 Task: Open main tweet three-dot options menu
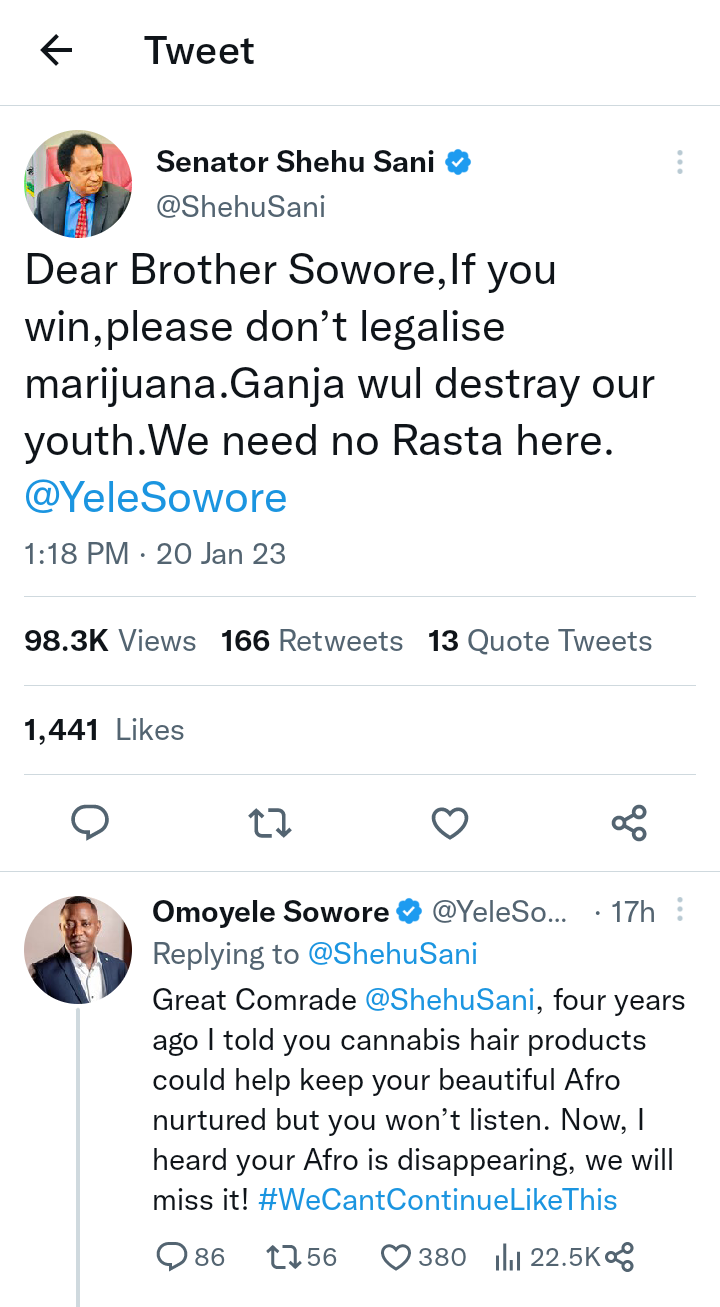(x=680, y=162)
